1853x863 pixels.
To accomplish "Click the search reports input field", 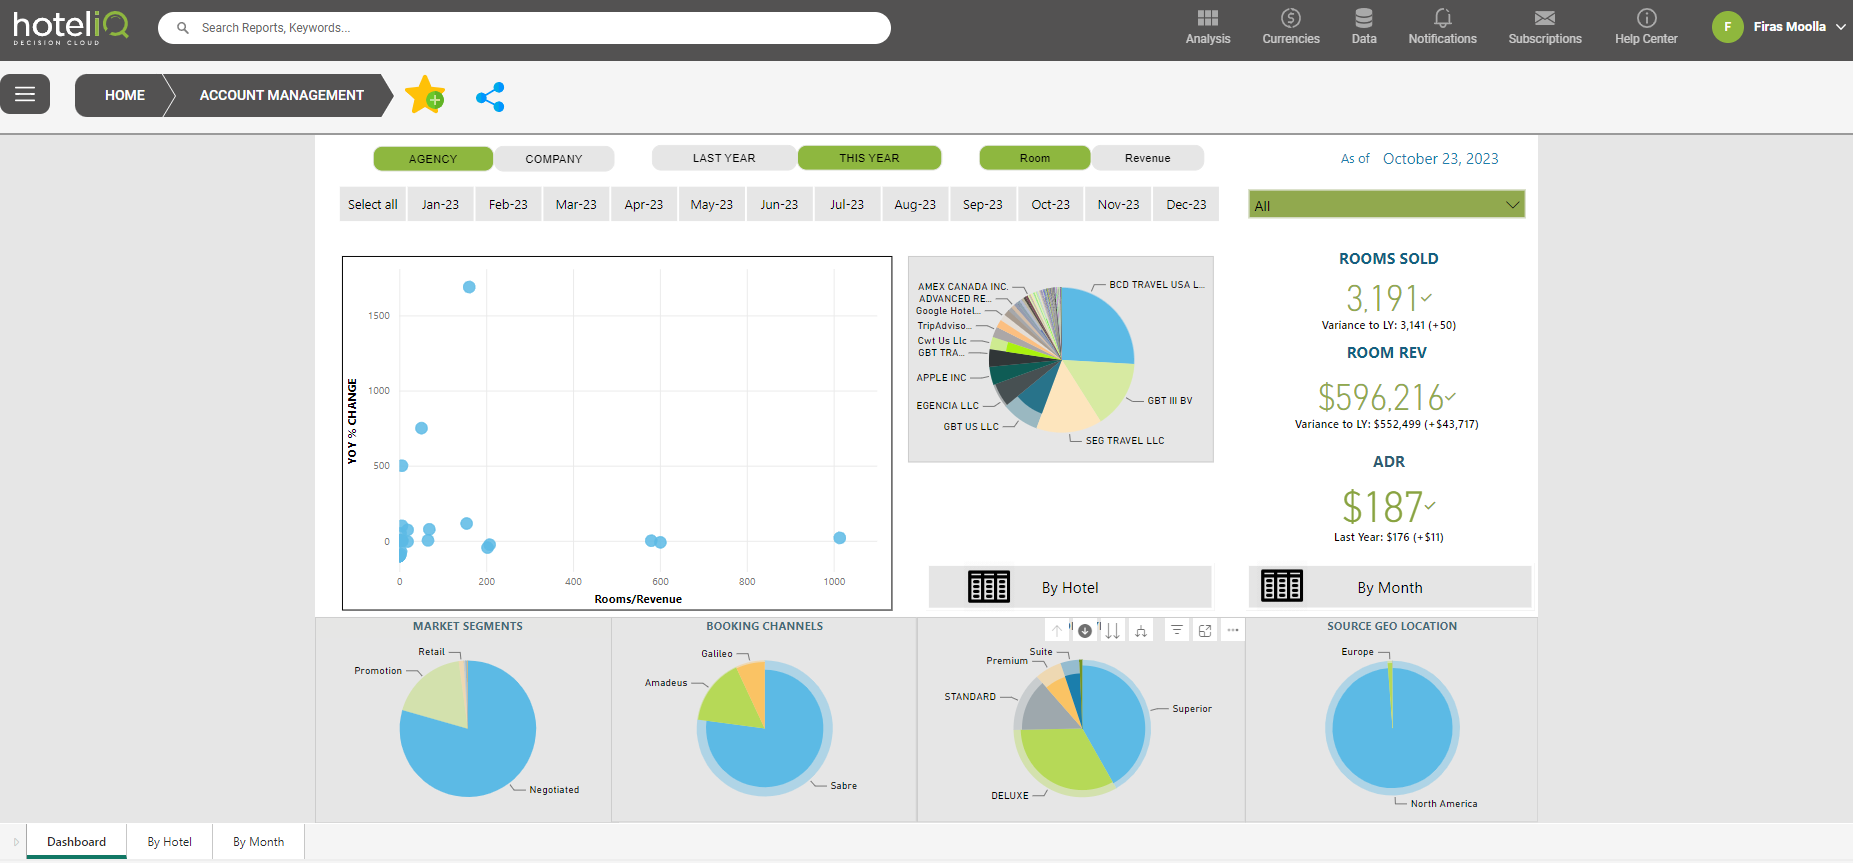I will point(525,28).
